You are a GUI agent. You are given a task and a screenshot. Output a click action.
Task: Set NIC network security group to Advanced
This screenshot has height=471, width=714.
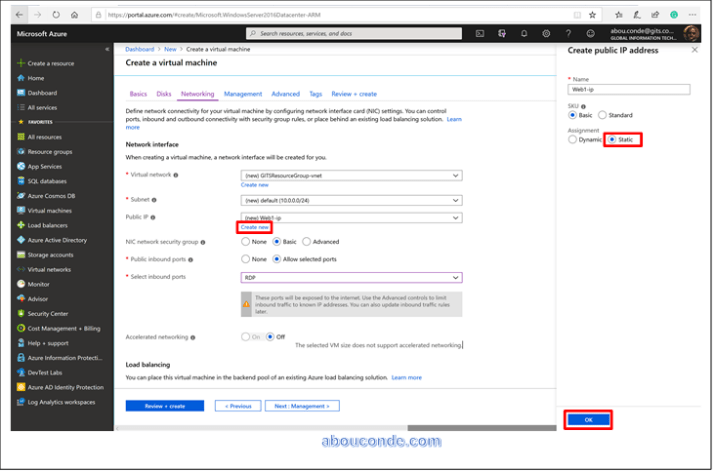(307, 241)
